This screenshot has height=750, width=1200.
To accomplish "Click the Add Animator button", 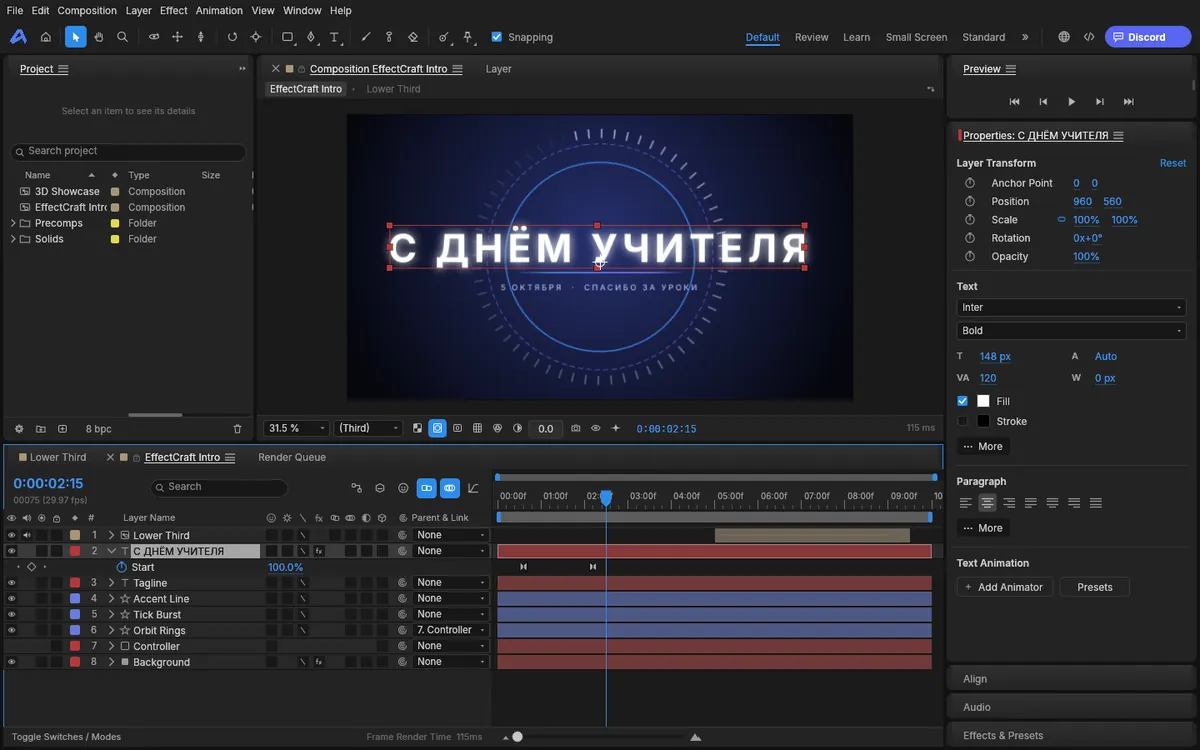I will (x=1004, y=587).
